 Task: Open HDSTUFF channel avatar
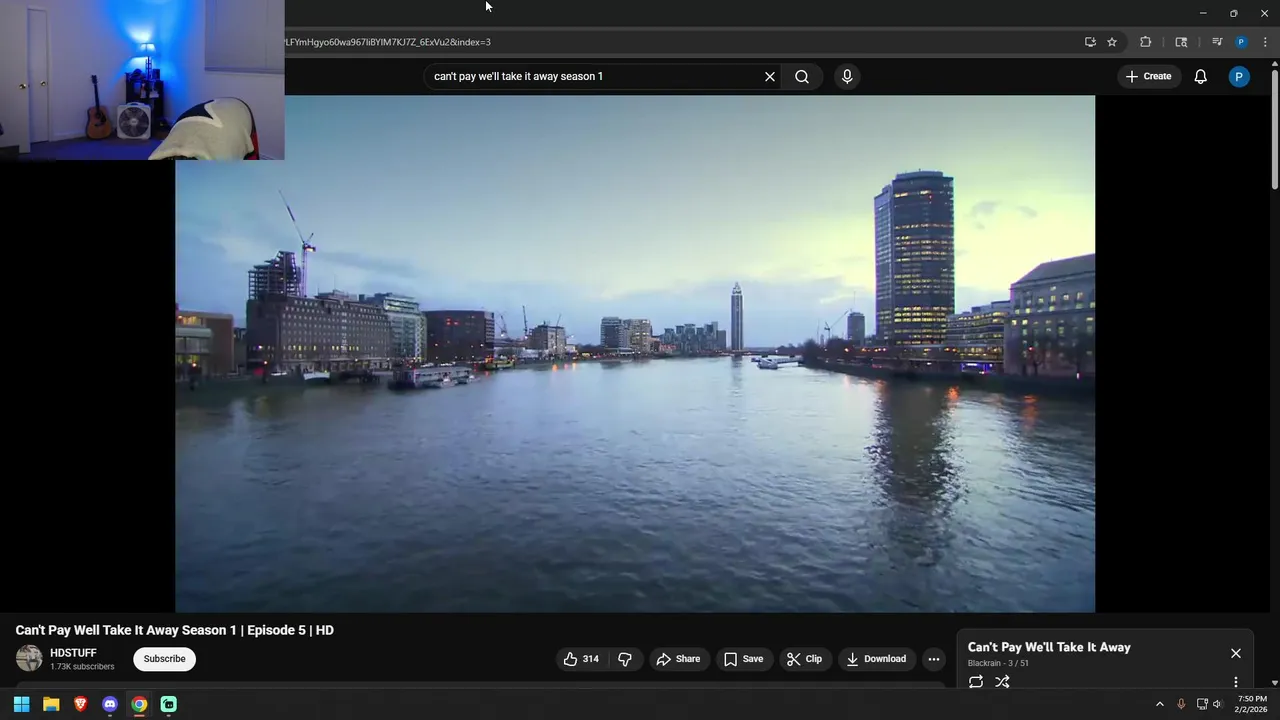29,658
